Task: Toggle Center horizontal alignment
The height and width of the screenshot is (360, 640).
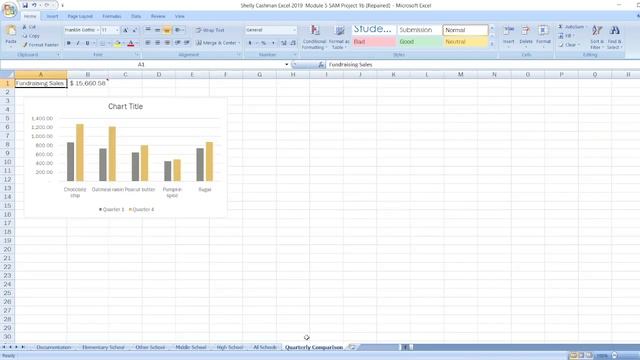Action: 157,43
